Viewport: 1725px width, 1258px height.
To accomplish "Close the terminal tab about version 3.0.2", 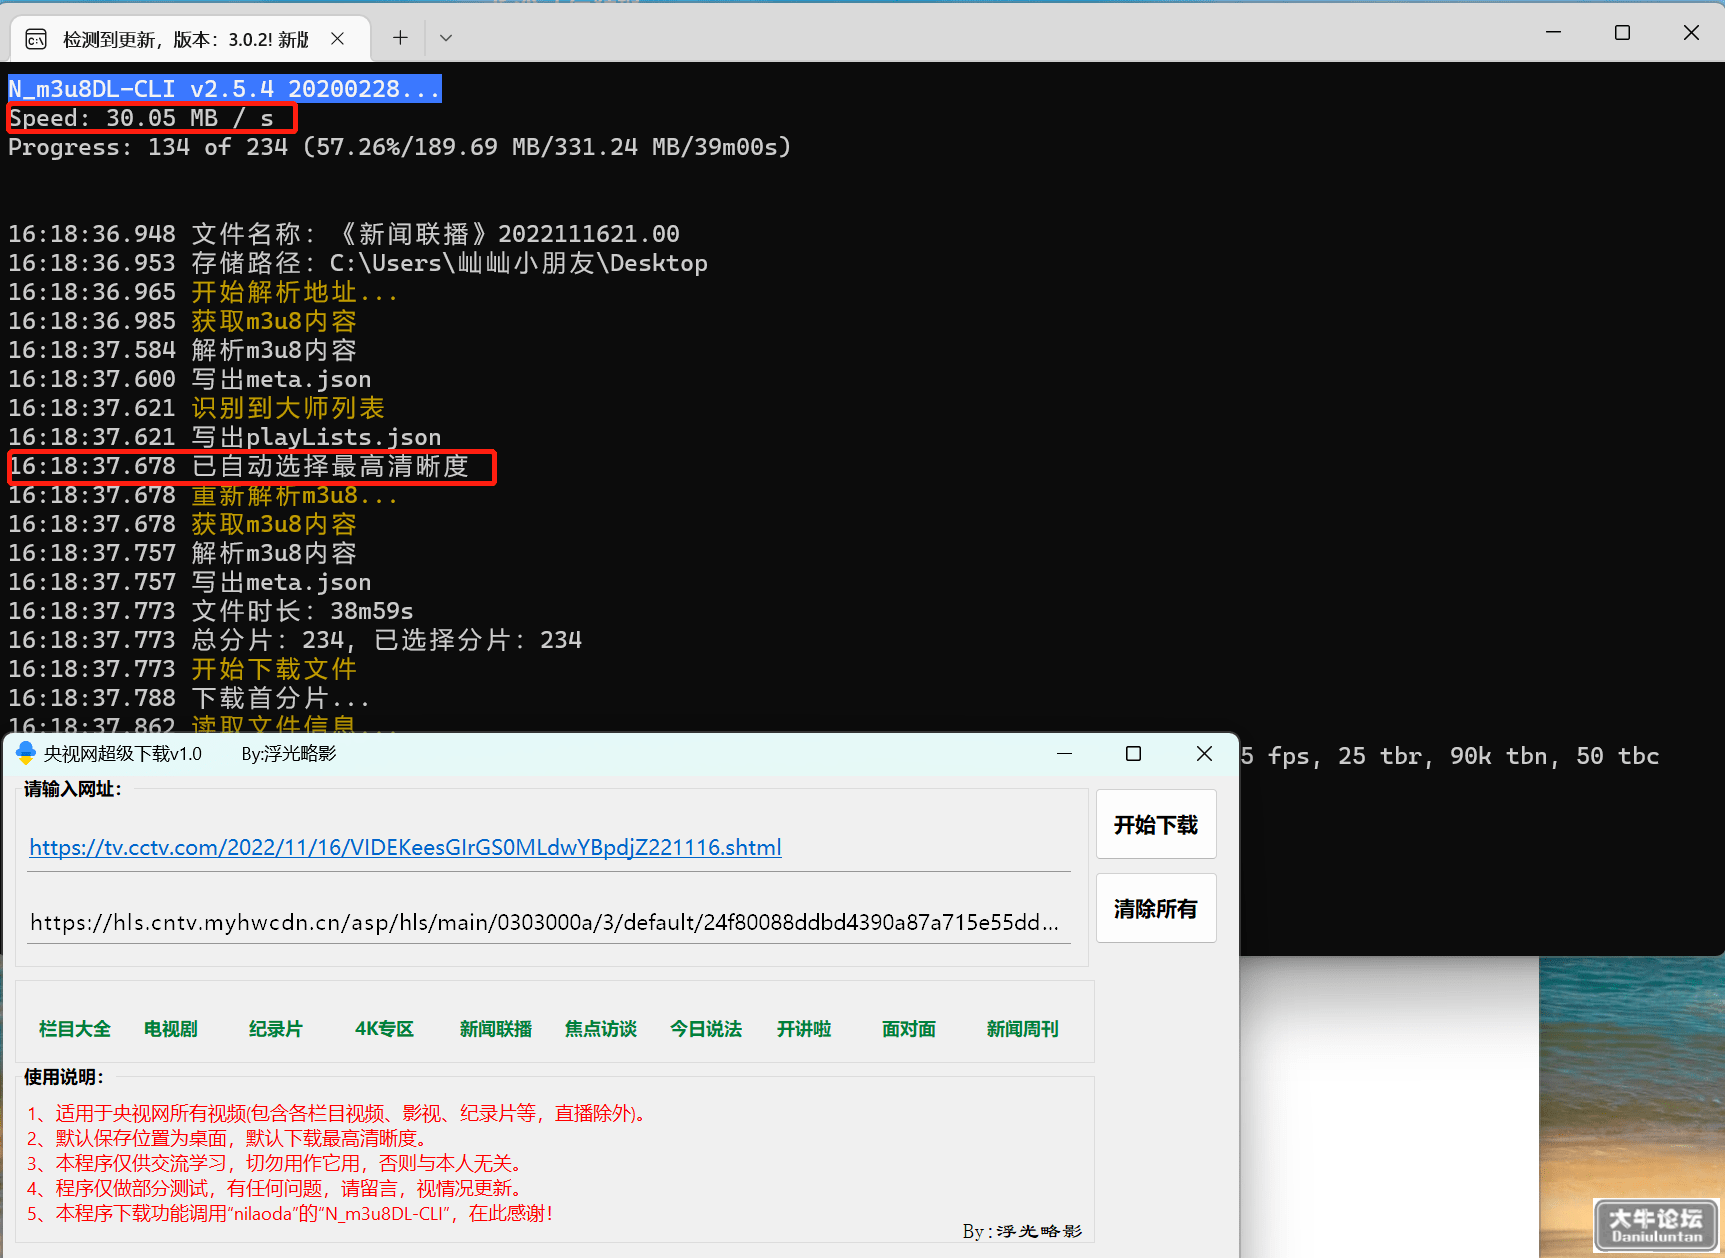I will [338, 39].
